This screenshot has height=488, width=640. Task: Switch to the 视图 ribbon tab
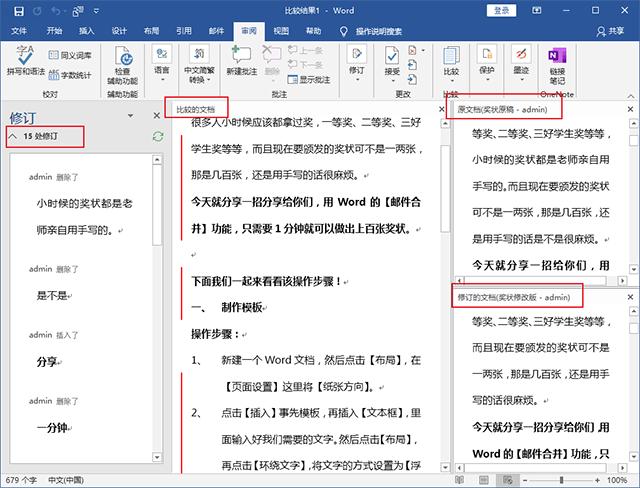pos(281,31)
